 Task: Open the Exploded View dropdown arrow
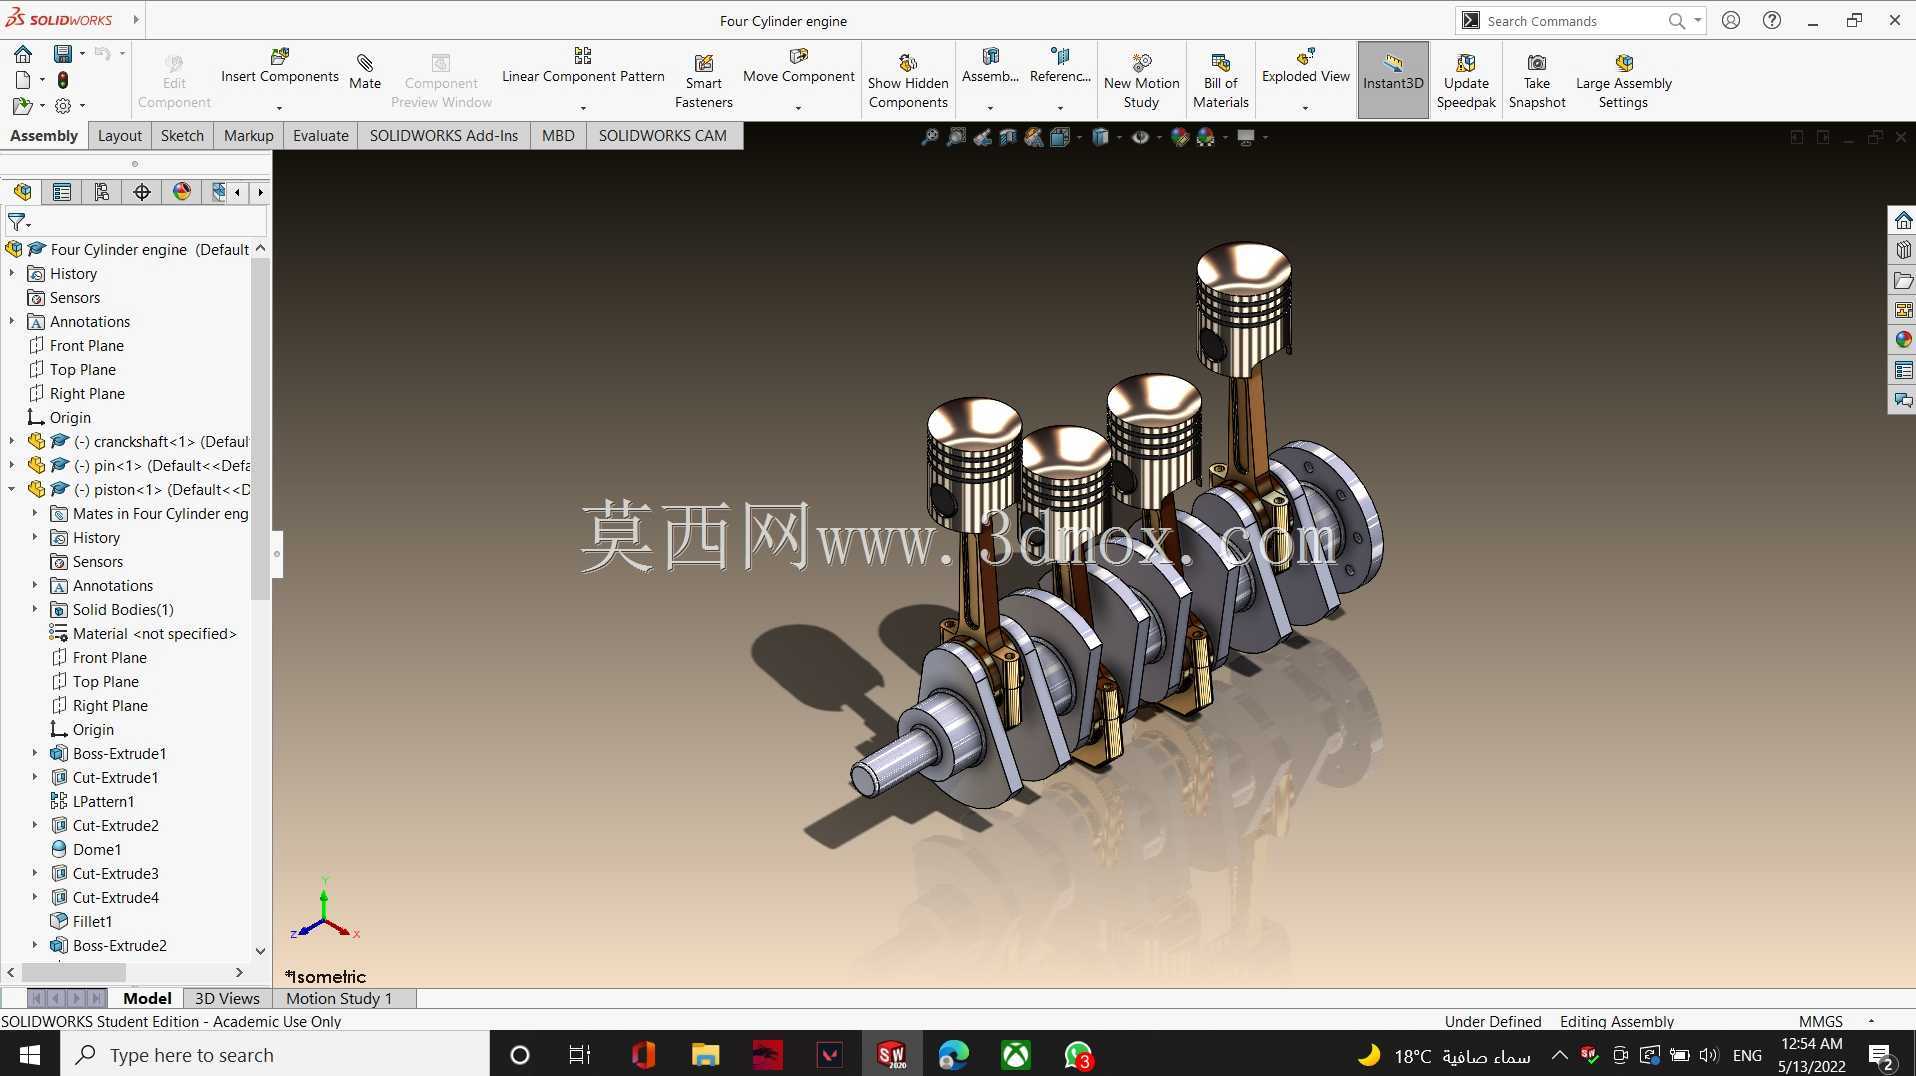(x=1305, y=108)
